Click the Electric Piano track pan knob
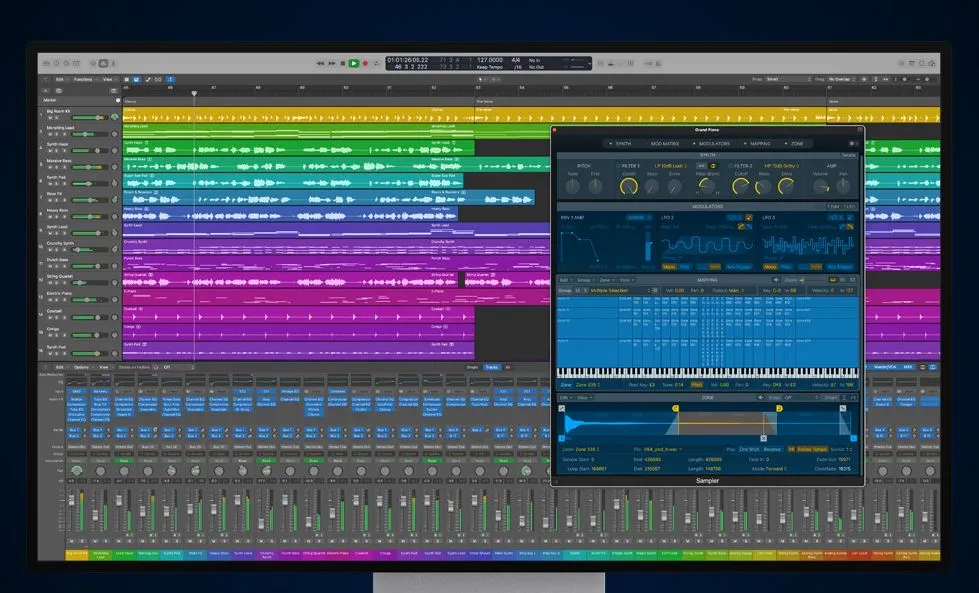 click(115, 299)
